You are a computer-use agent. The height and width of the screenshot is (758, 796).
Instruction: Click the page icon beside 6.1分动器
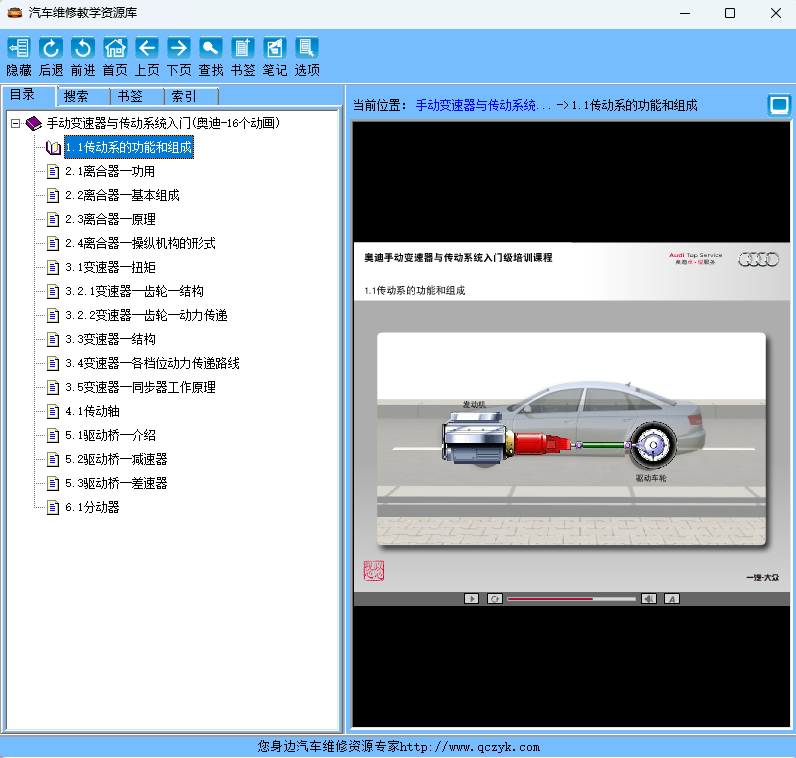click(53, 507)
